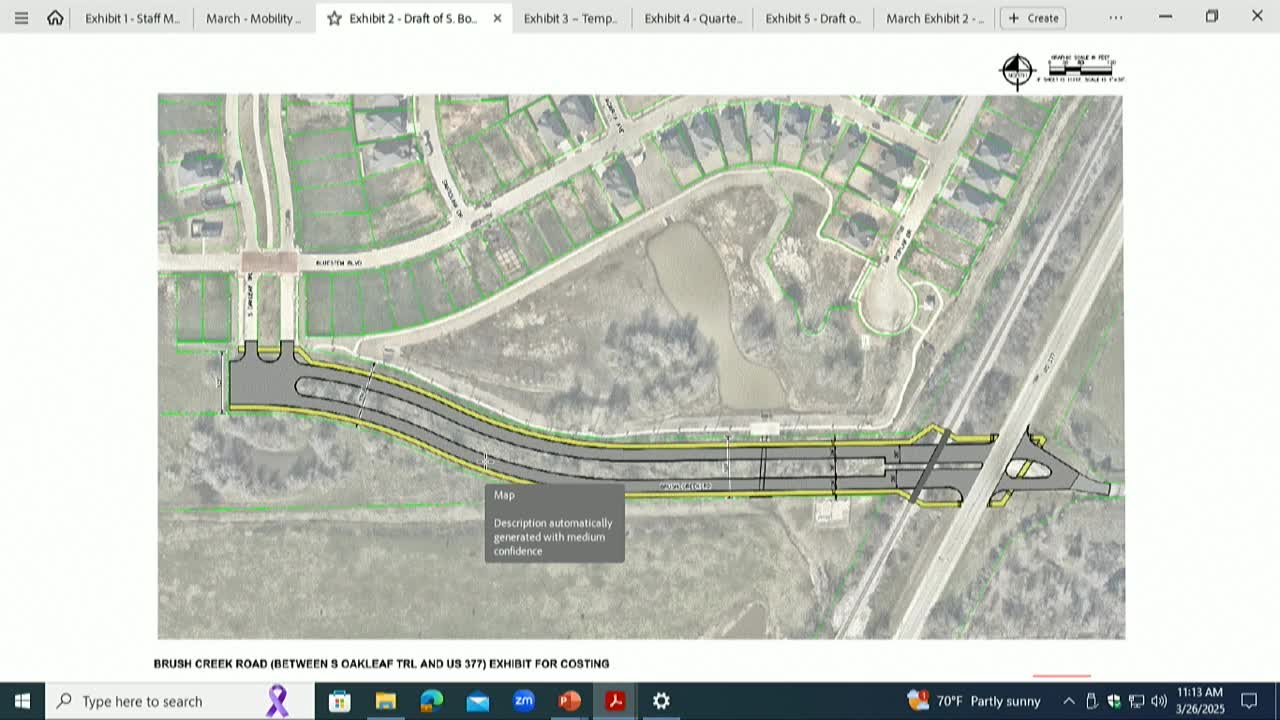Switch to the Exhibit 4 - Quarterly tab
Viewport: 1280px width, 720px height.
tap(692, 17)
